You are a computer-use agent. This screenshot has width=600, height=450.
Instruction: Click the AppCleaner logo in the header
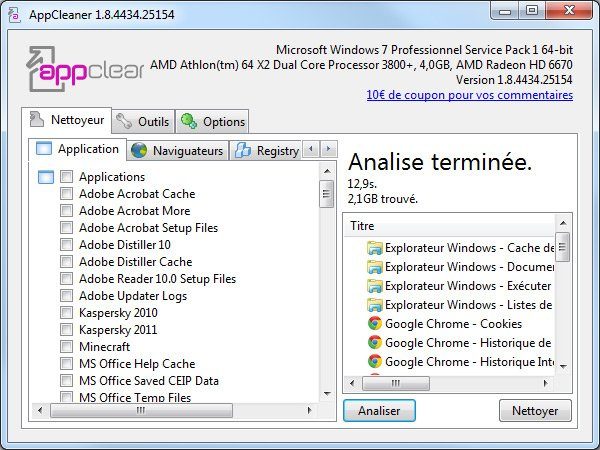[86, 68]
